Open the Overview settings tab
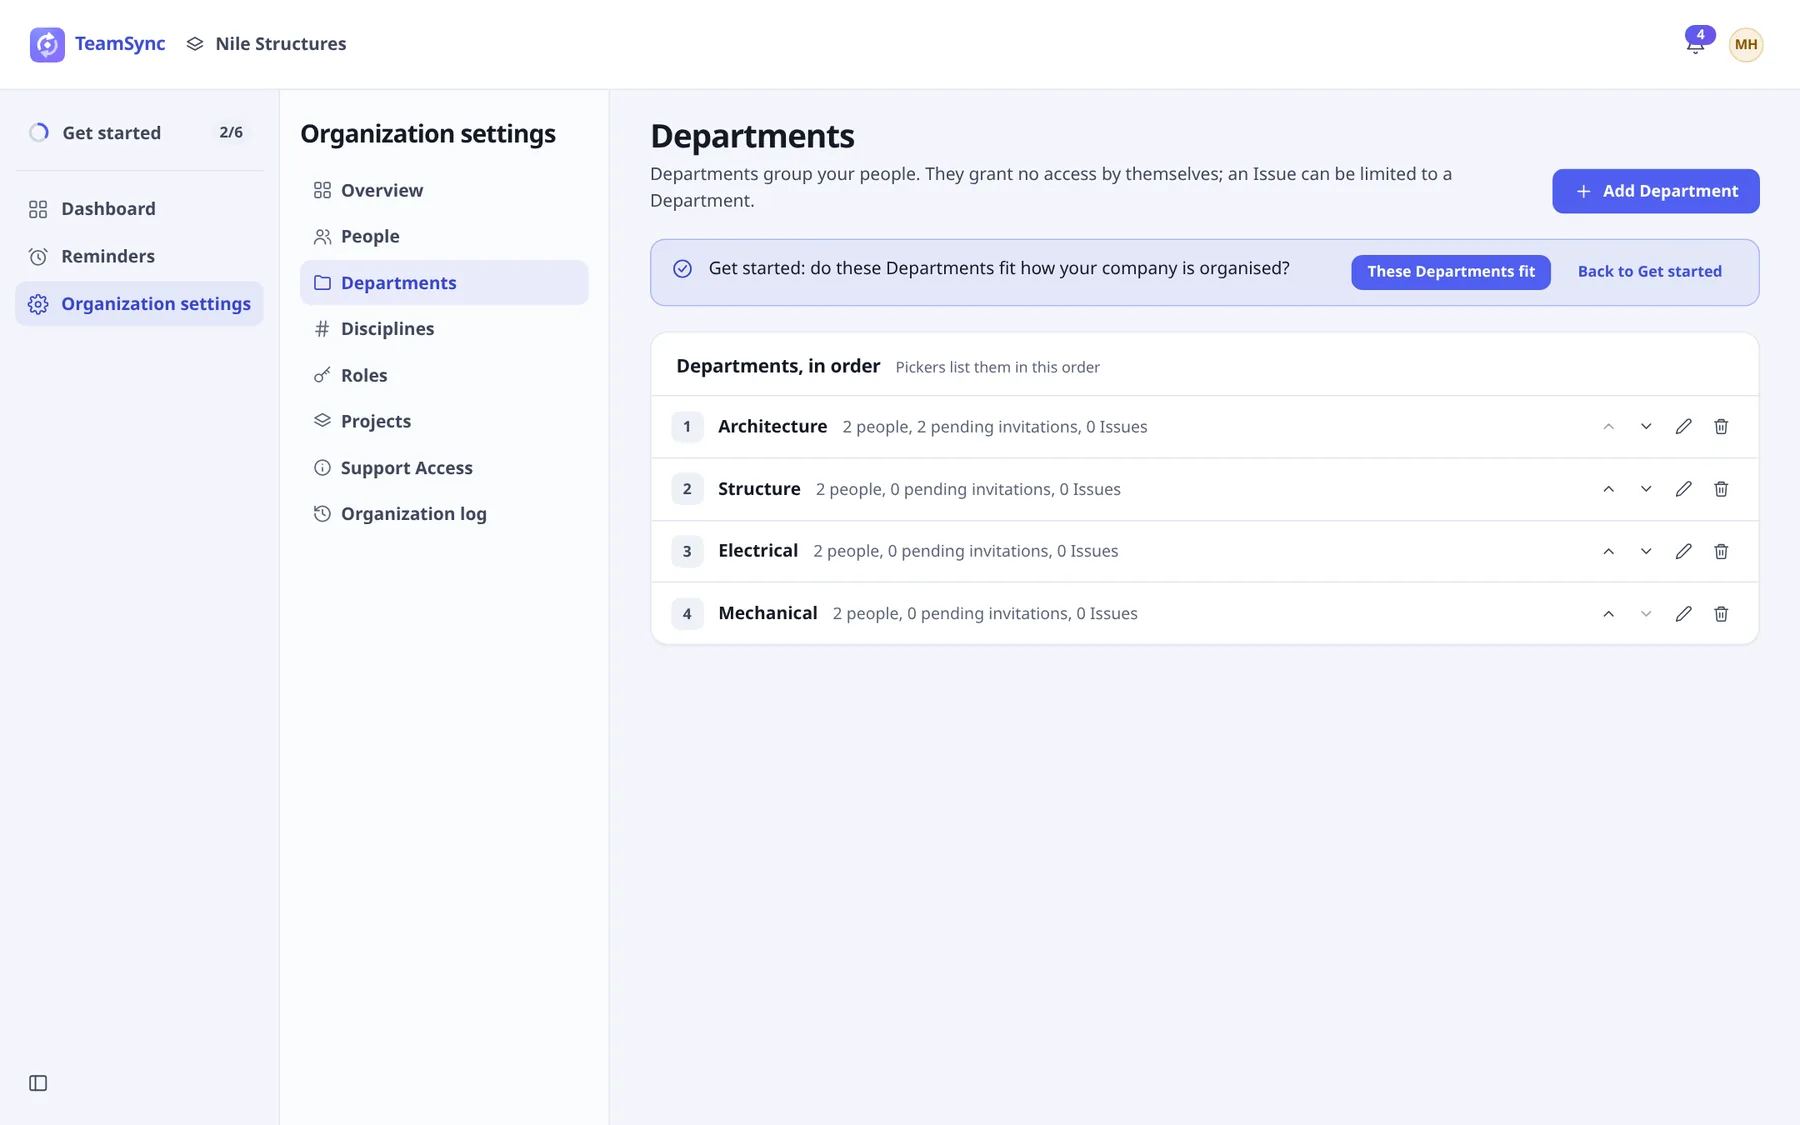 pos(444,190)
